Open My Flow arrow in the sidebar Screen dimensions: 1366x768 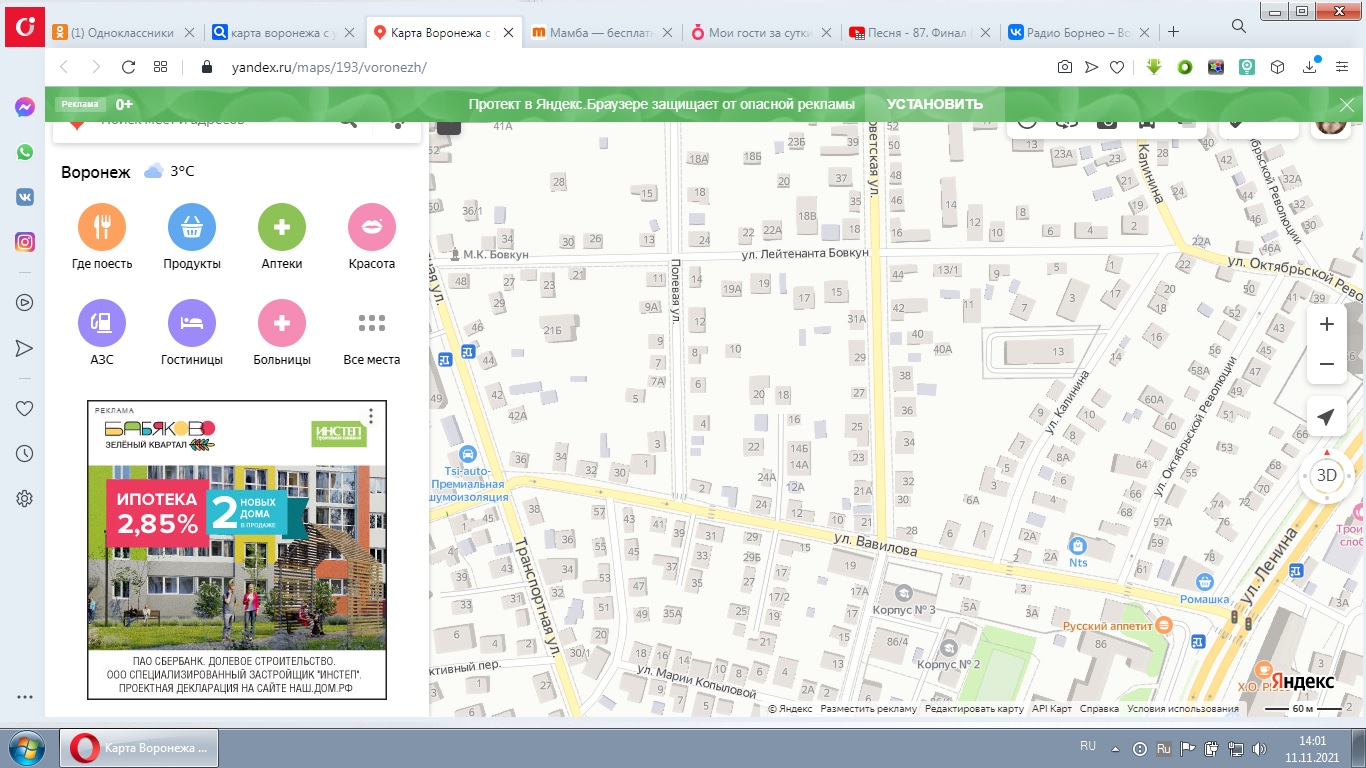25,348
